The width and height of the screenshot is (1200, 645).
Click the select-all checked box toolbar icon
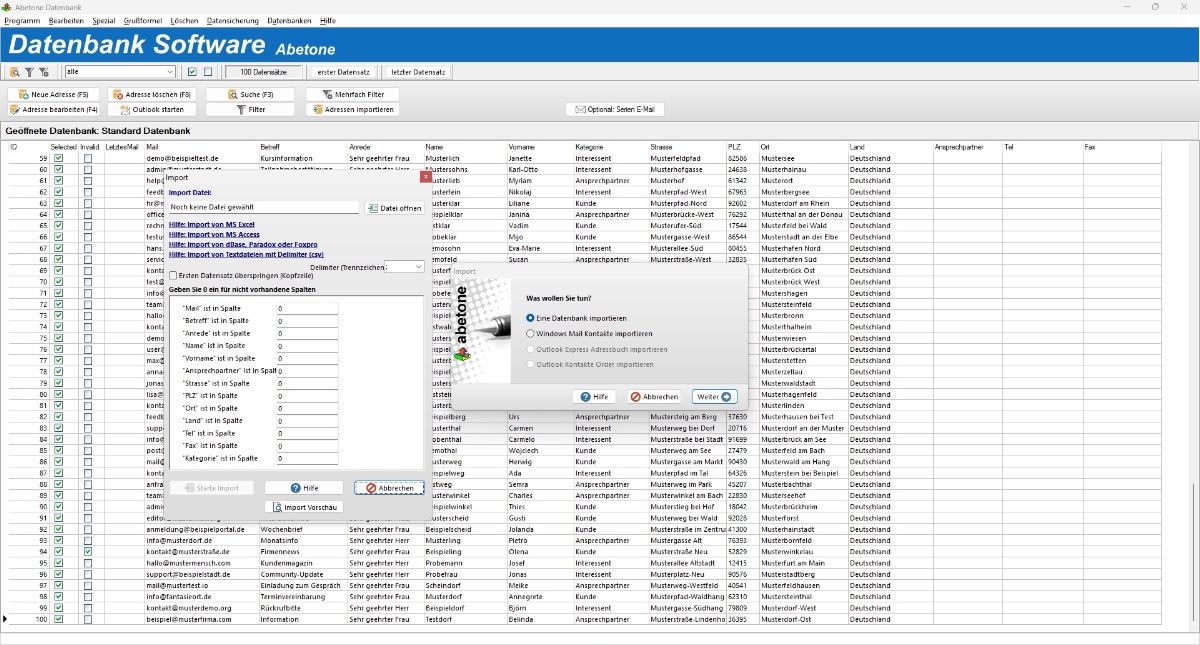tap(192, 72)
